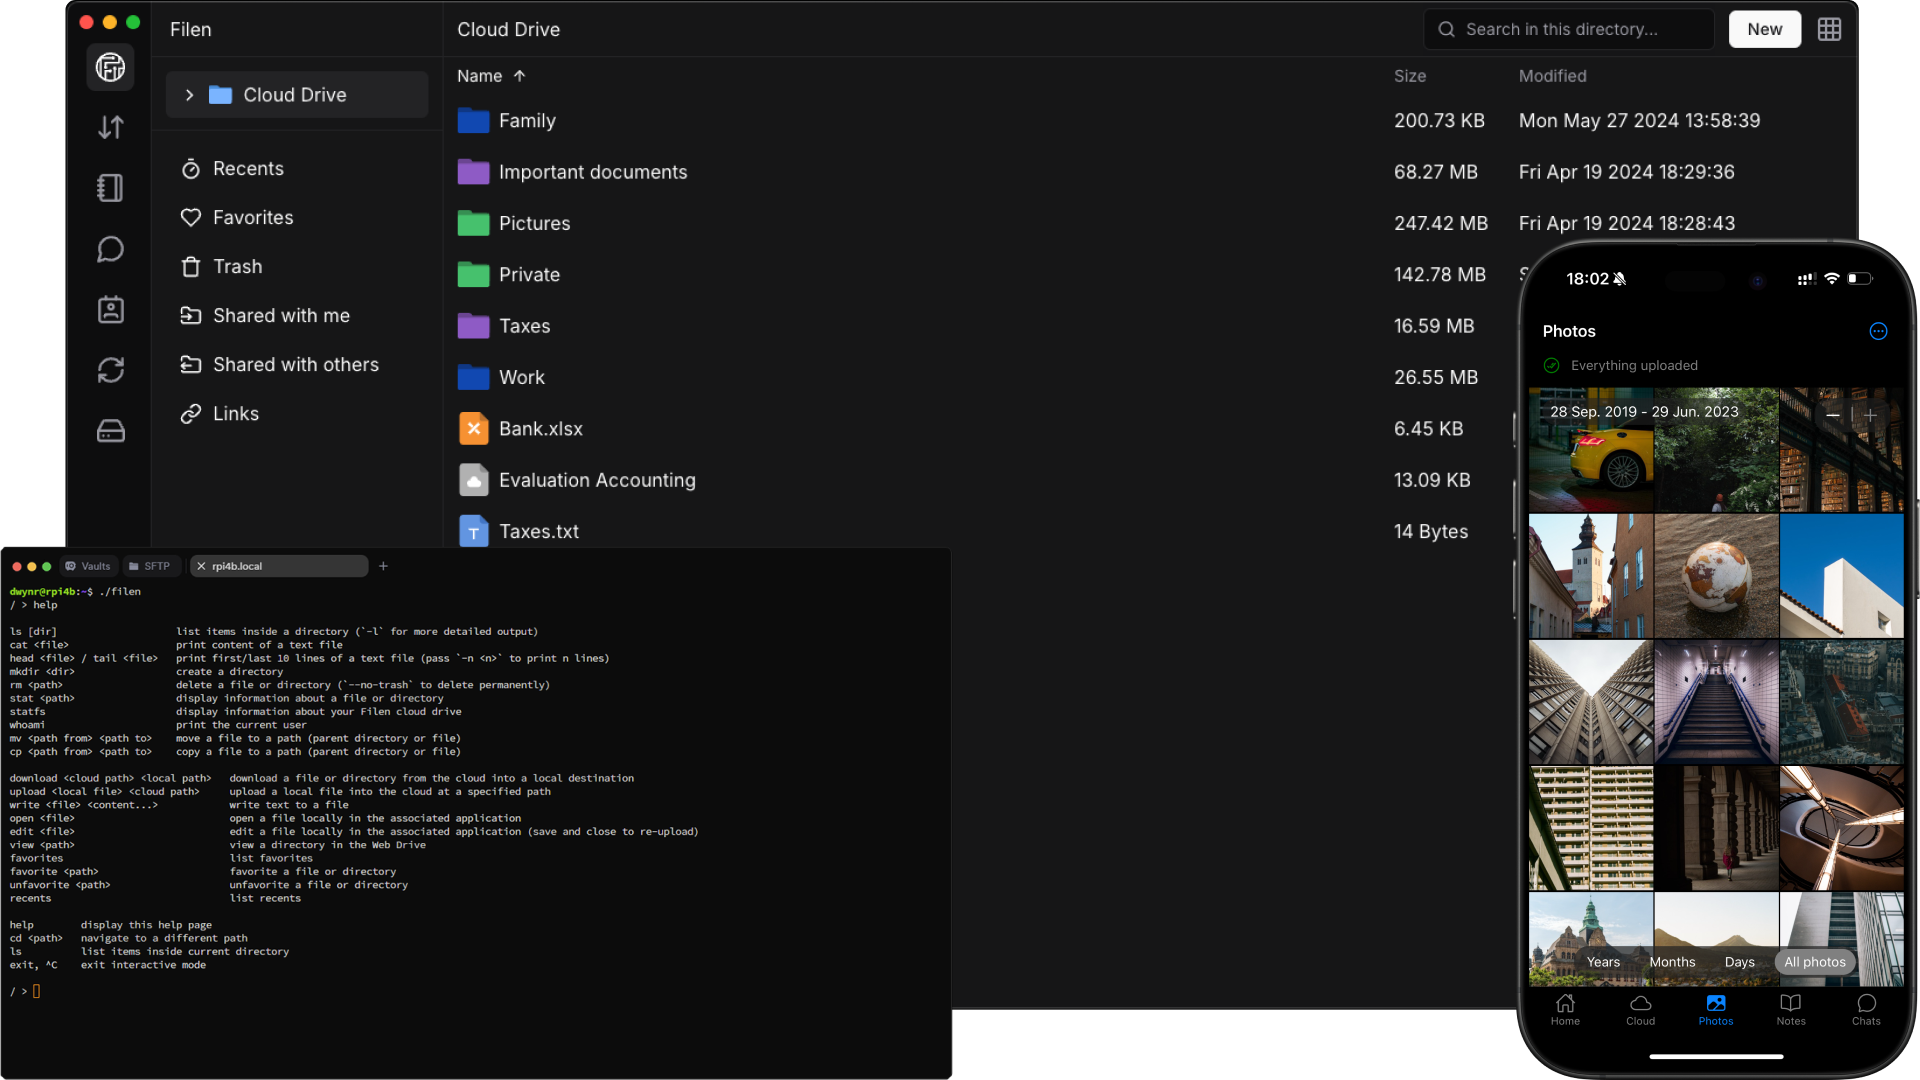Select the All photos filter
The image size is (1920, 1080).
pyautogui.click(x=1814, y=962)
